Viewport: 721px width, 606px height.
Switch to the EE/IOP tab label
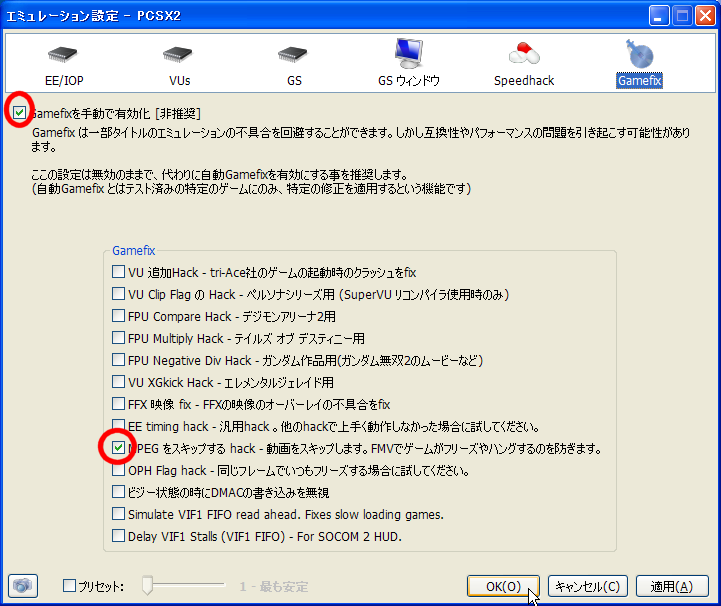pos(64,80)
